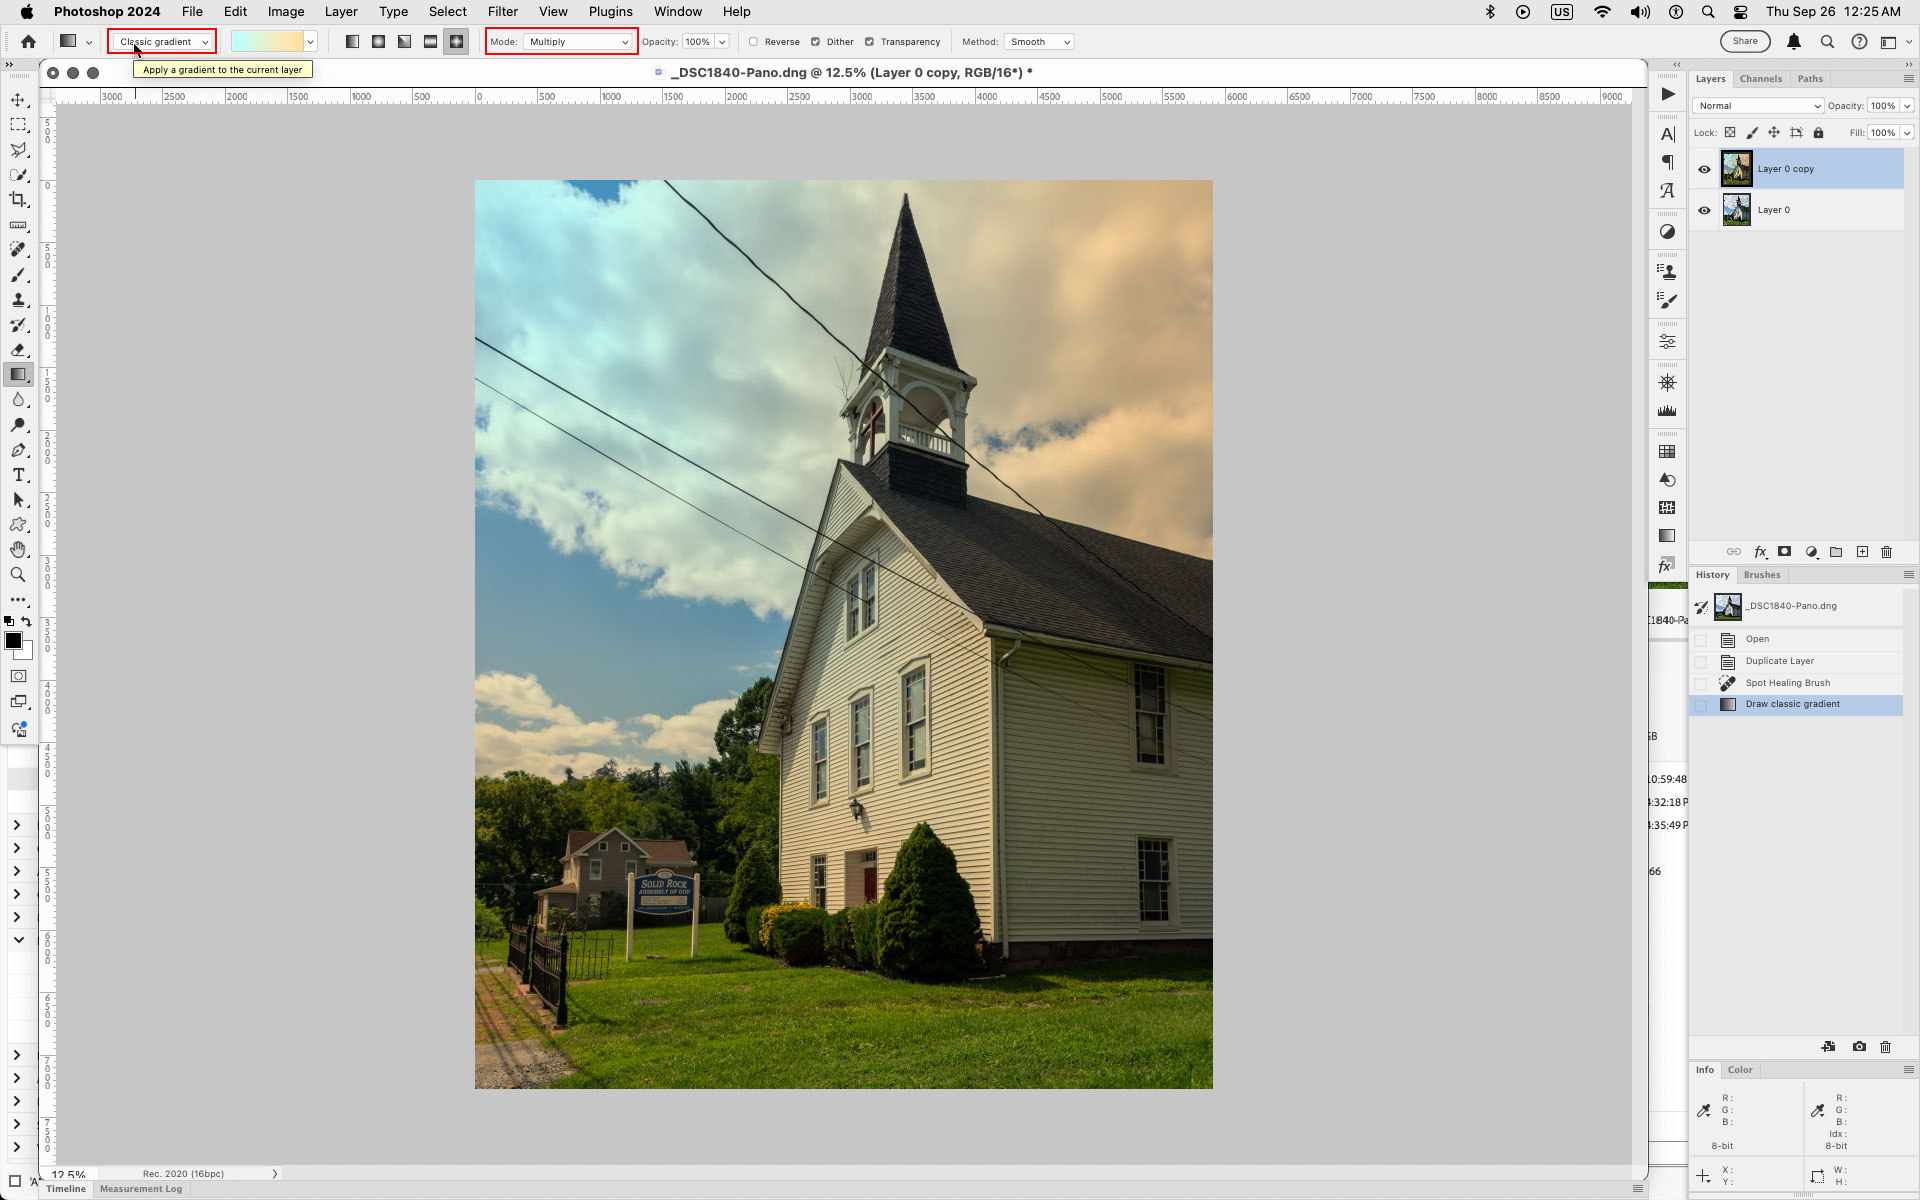Open the Filter menu
The height and width of the screenshot is (1200, 1920).
[502, 11]
